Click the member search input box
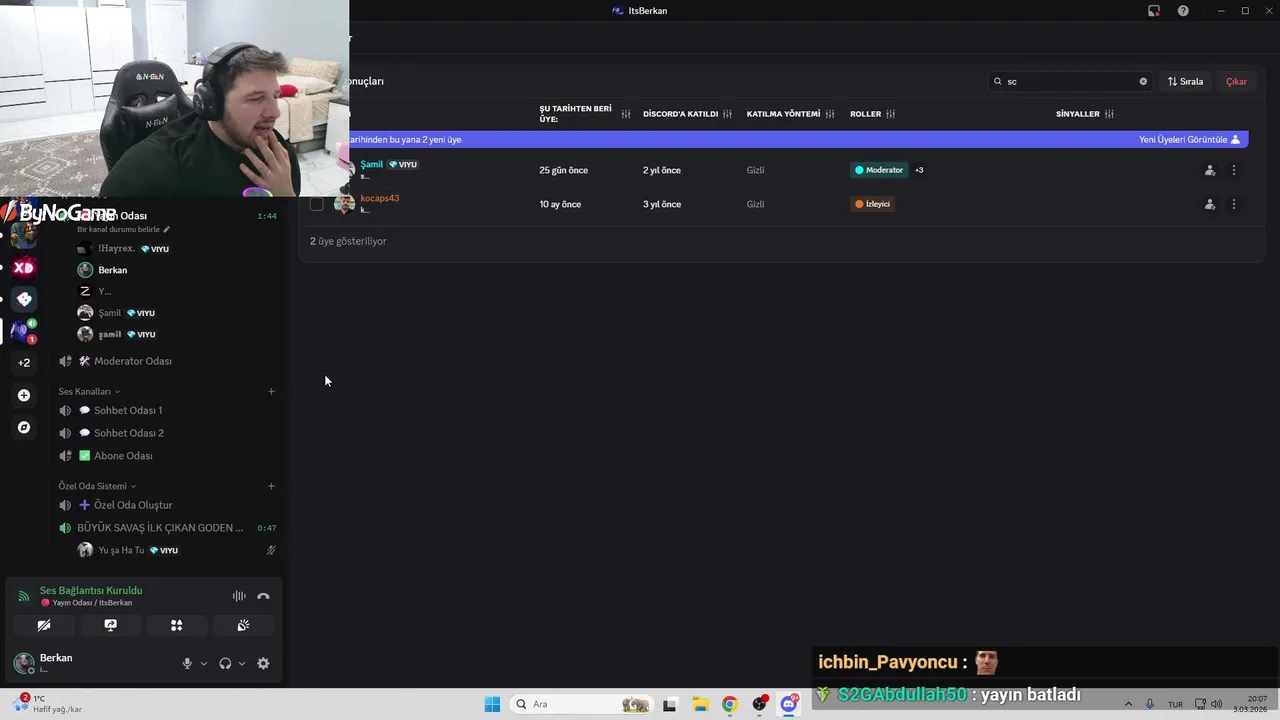The width and height of the screenshot is (1280, 720). click(x=1070, y=81)
